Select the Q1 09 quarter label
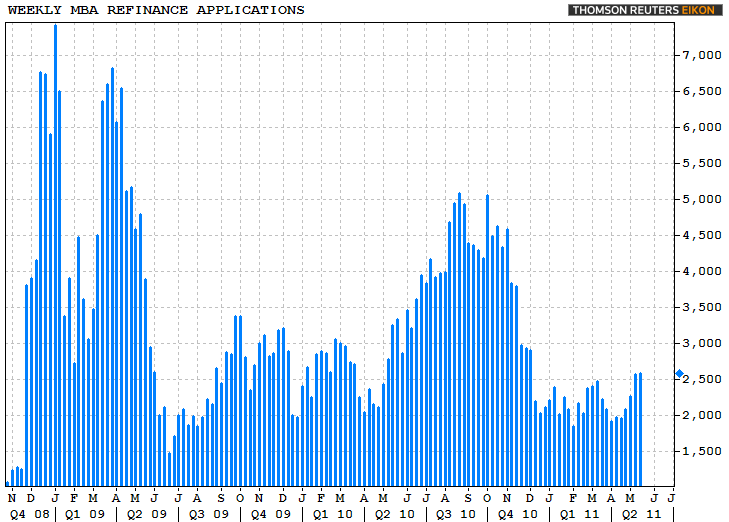The image size is (729, 522). [x=83, y=514]
